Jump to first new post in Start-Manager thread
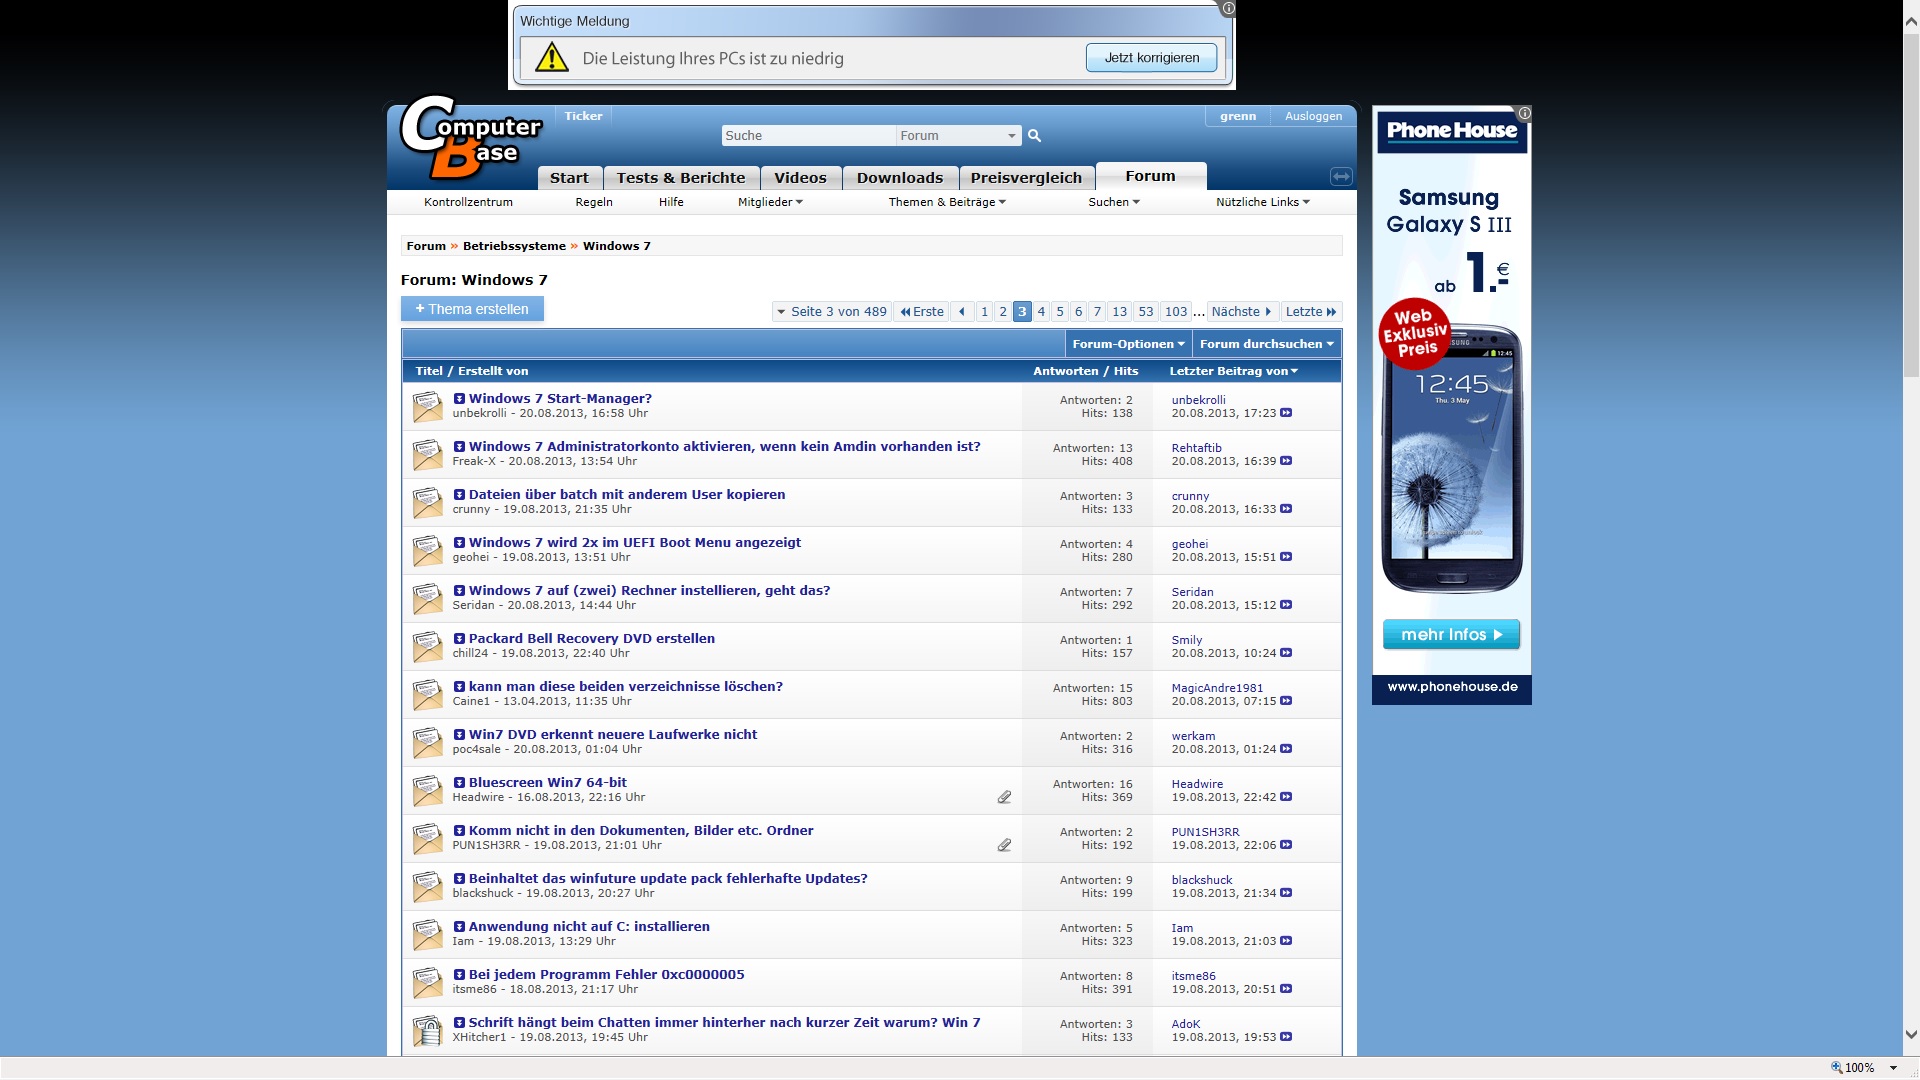This screenshot has height=1080, width=1920. [x=459, y=399]
